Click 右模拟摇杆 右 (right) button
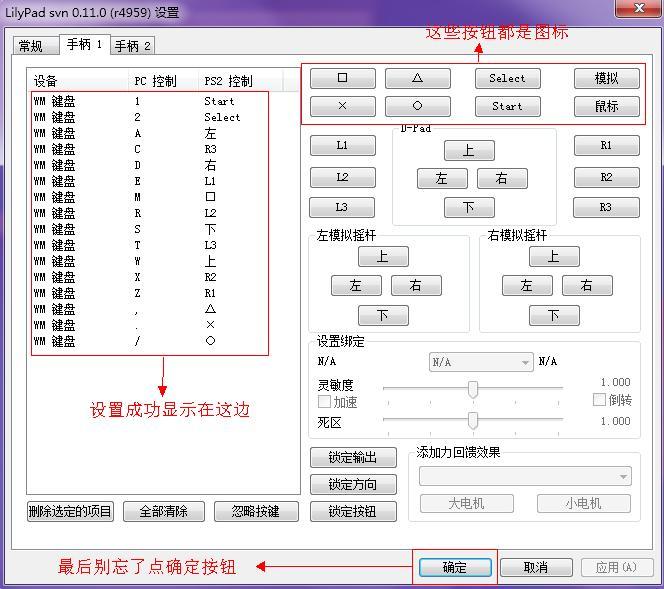Viewport: 664px width, 589px height. pos(587,285)
